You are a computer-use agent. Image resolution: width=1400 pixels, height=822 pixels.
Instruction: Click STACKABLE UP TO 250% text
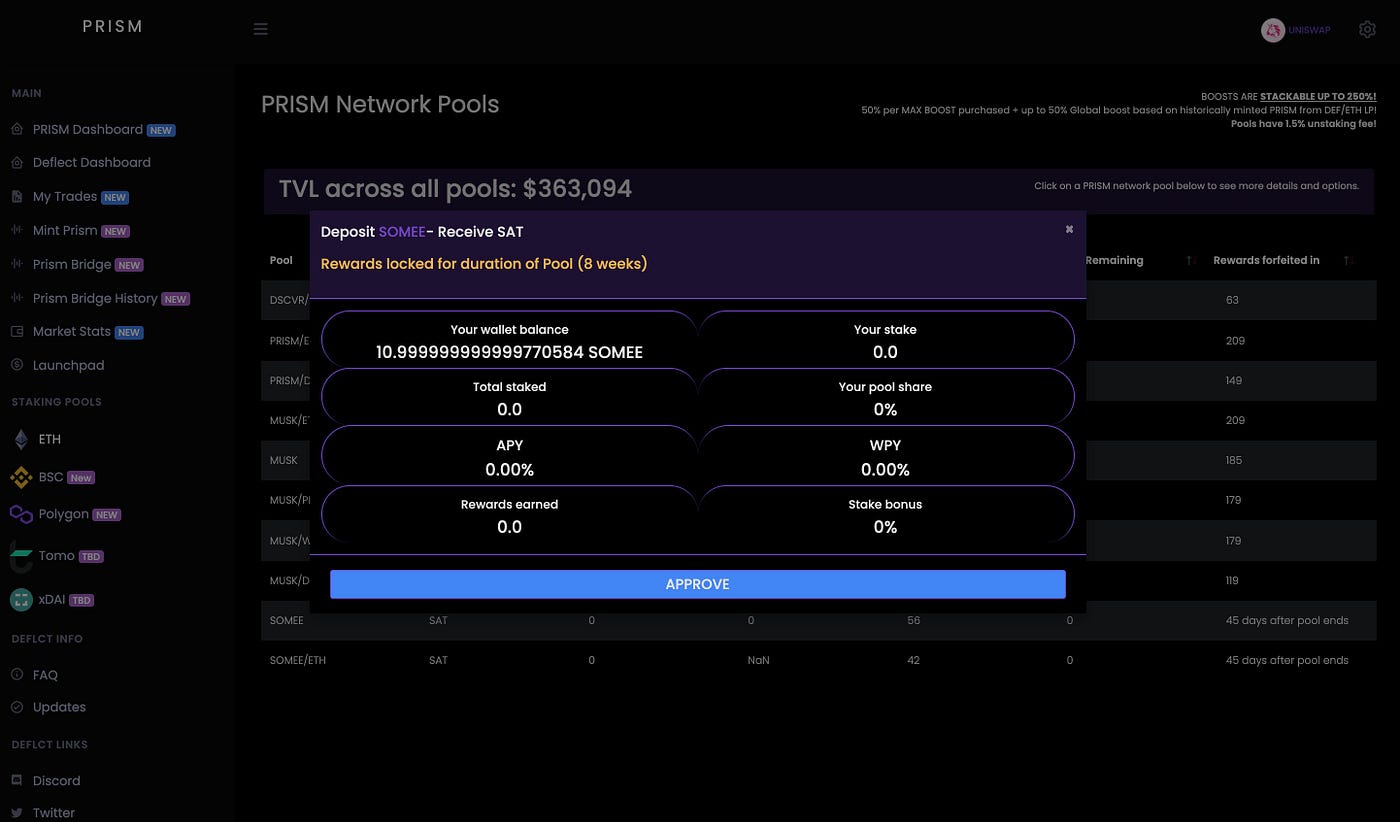[1318, 97]
